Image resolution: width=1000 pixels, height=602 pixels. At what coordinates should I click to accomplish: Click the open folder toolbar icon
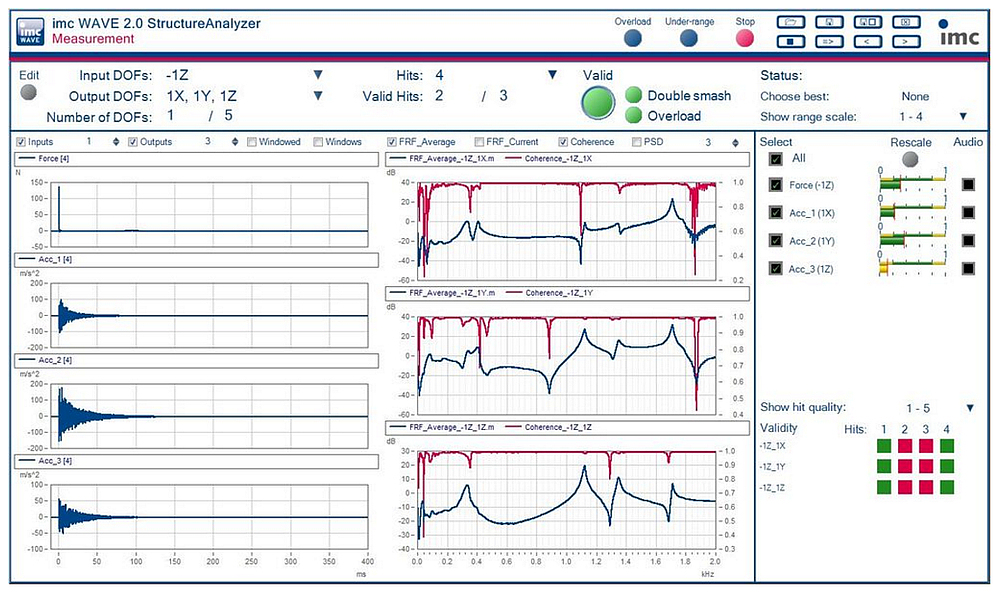[791, 22]
